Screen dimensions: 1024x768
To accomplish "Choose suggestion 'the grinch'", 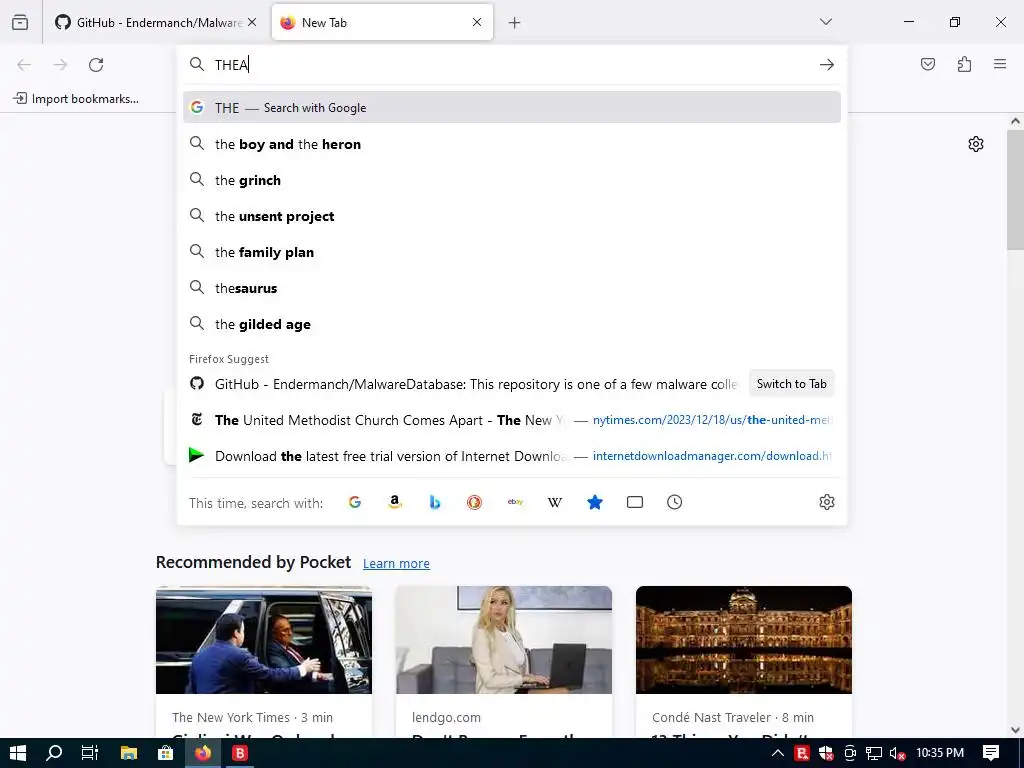I will [x=511, y=180].
